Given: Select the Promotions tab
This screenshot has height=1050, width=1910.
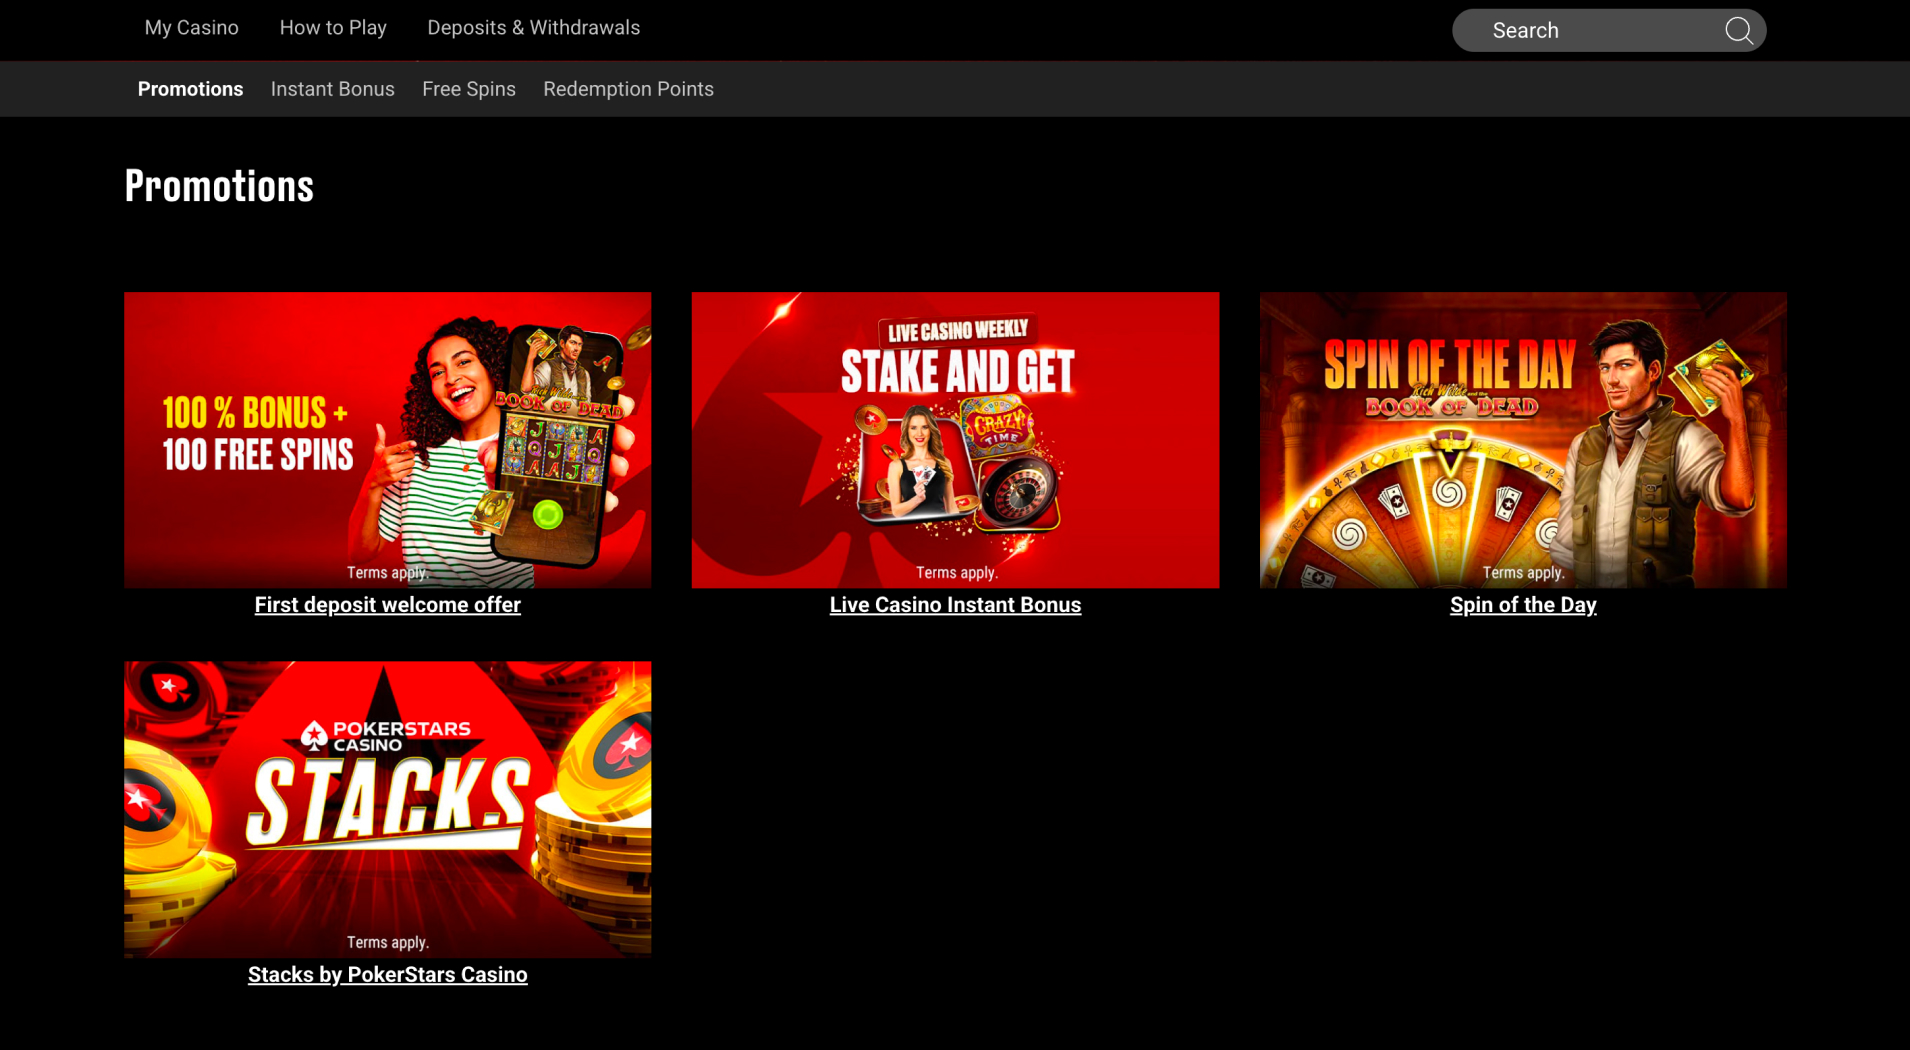Looking at the screenshot, I should point(190,89).
